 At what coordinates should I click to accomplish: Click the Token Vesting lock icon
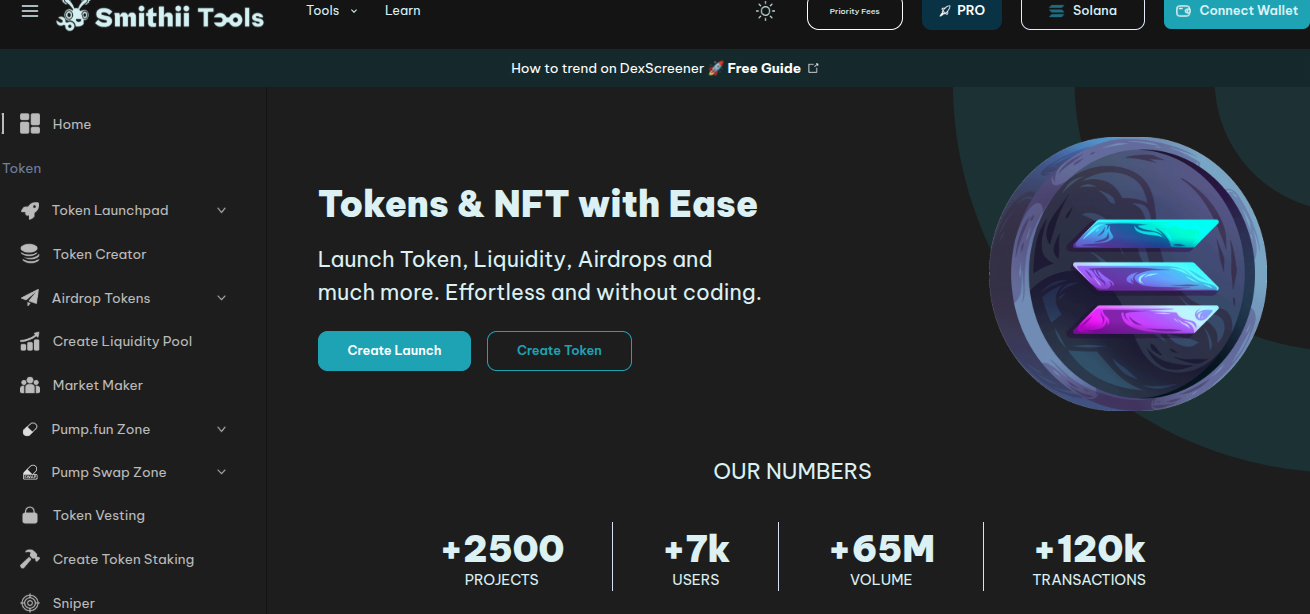coord(30,515)
